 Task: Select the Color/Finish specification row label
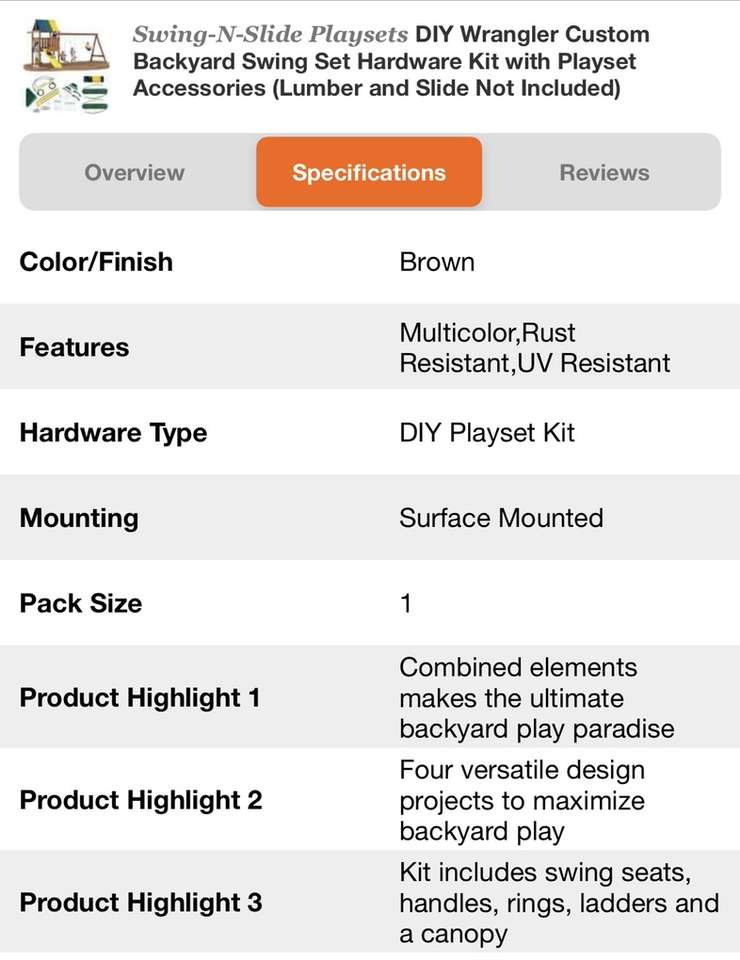coord(96,262)
